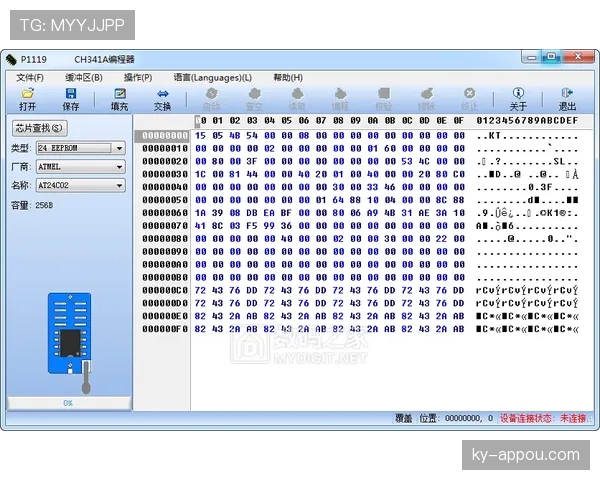
Task: Click the 0% progress bar
Action: point(68,403)
